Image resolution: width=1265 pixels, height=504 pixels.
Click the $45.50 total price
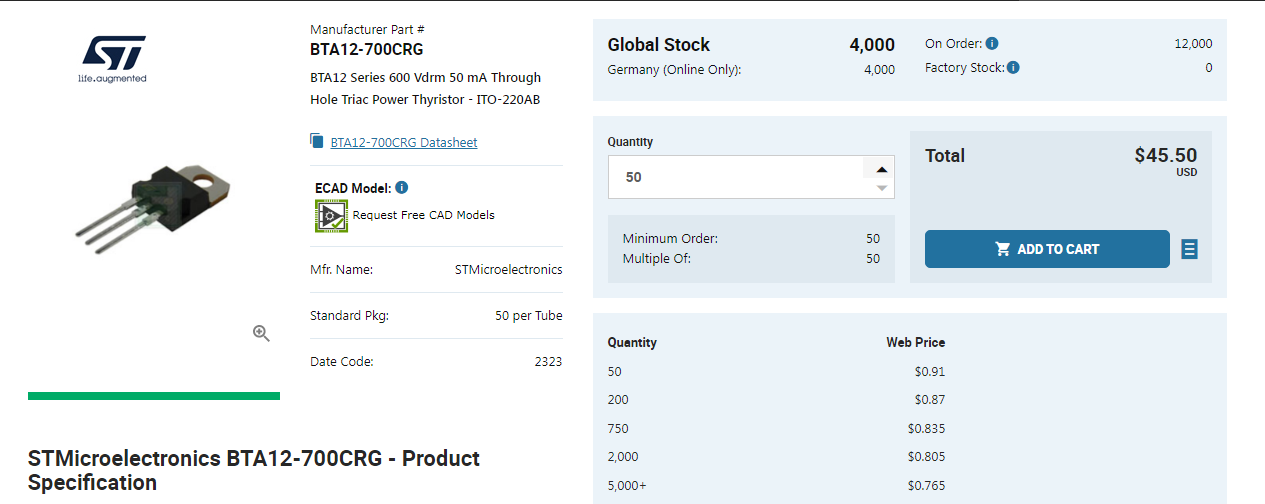1165,155
